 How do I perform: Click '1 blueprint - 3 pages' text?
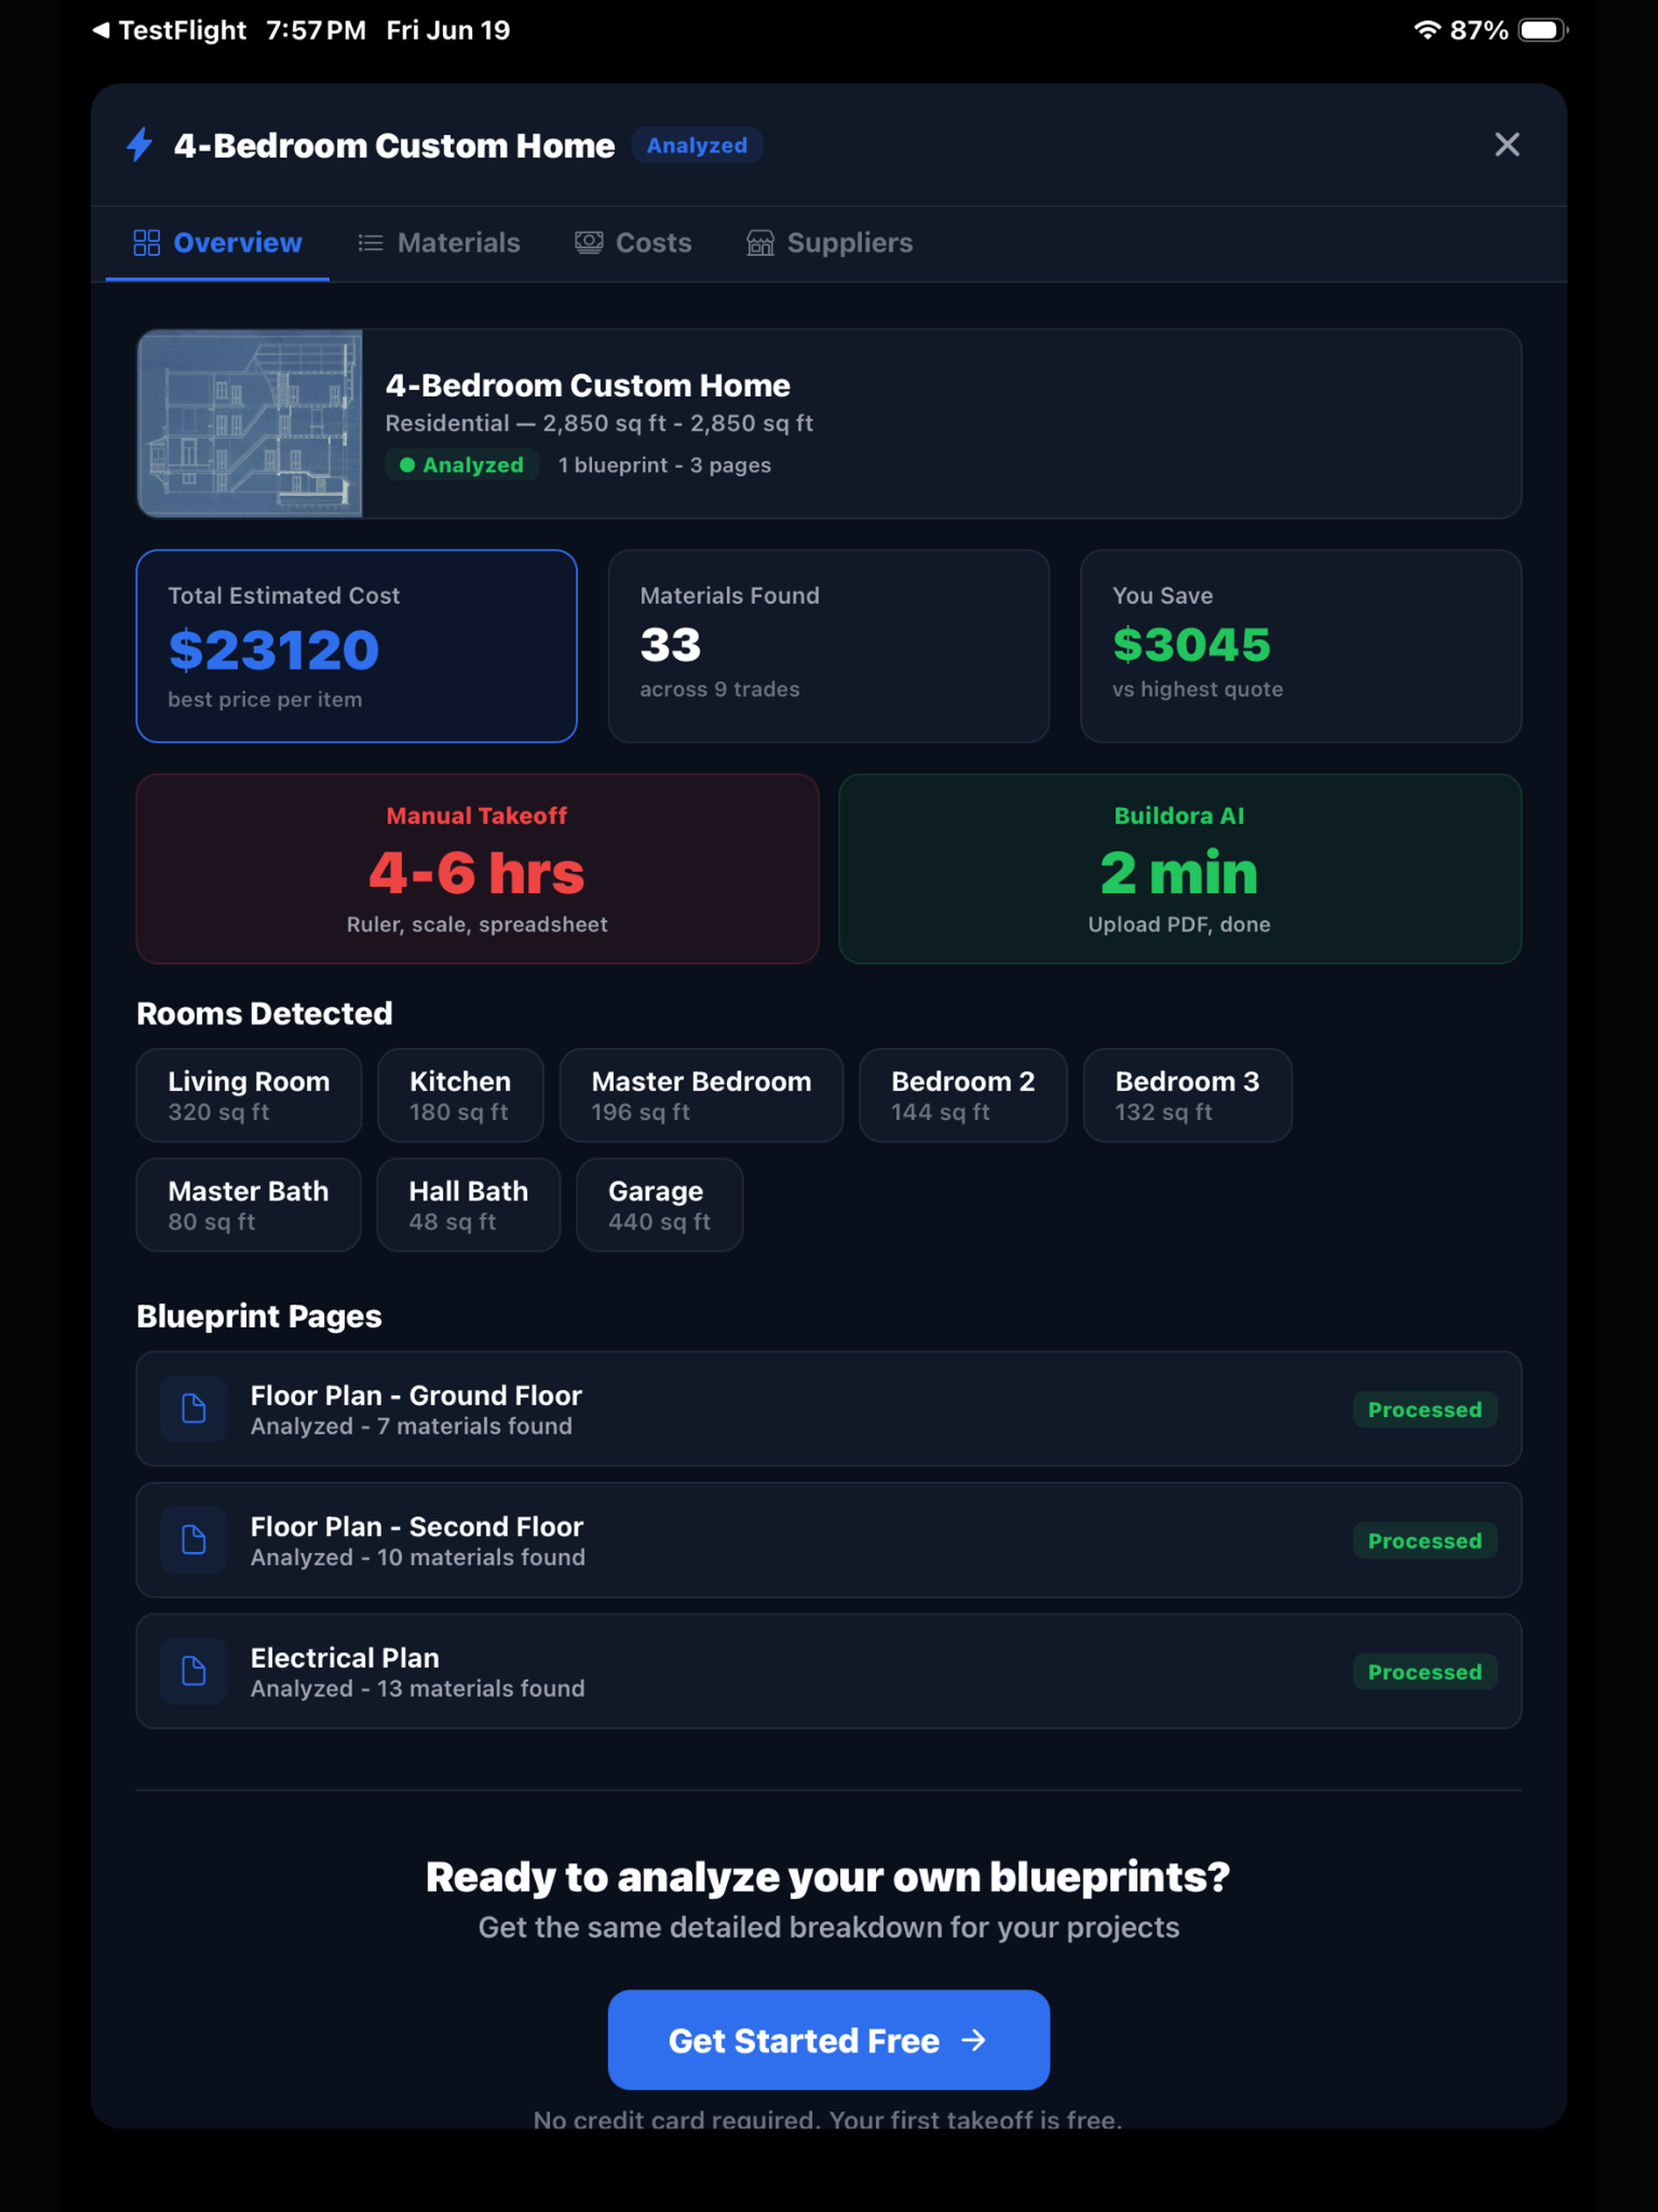pyautogui.click(x=664, y=465)
